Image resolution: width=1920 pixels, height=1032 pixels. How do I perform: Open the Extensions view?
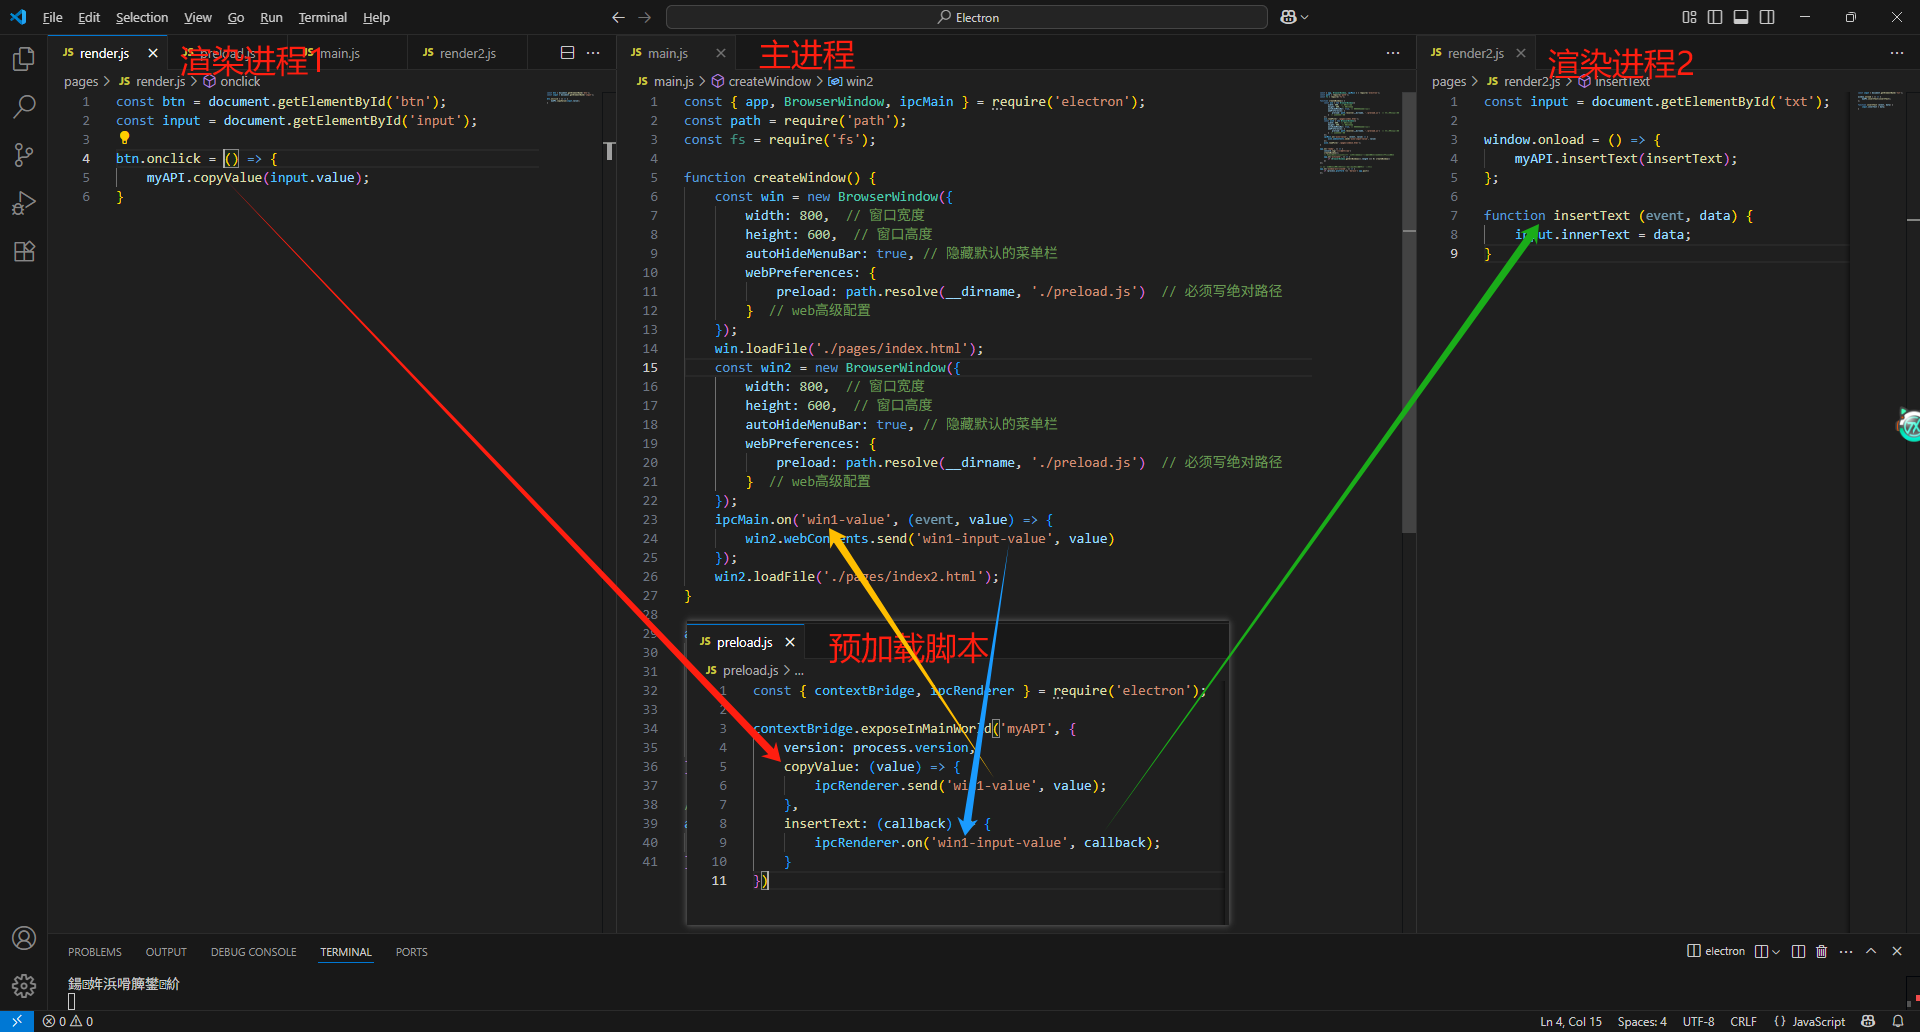[24, 251]
